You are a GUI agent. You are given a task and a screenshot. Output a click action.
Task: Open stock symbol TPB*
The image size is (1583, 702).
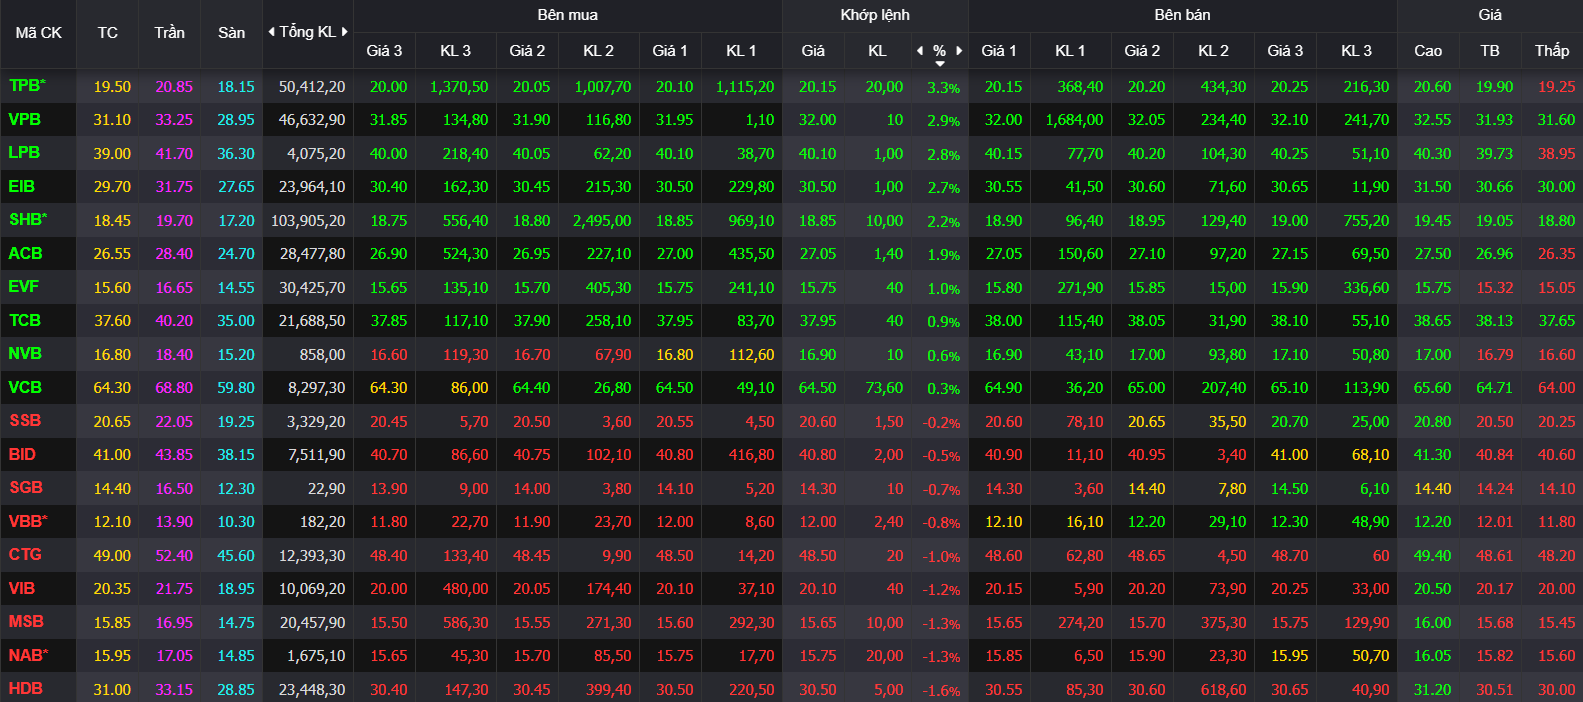coord(27,86)
